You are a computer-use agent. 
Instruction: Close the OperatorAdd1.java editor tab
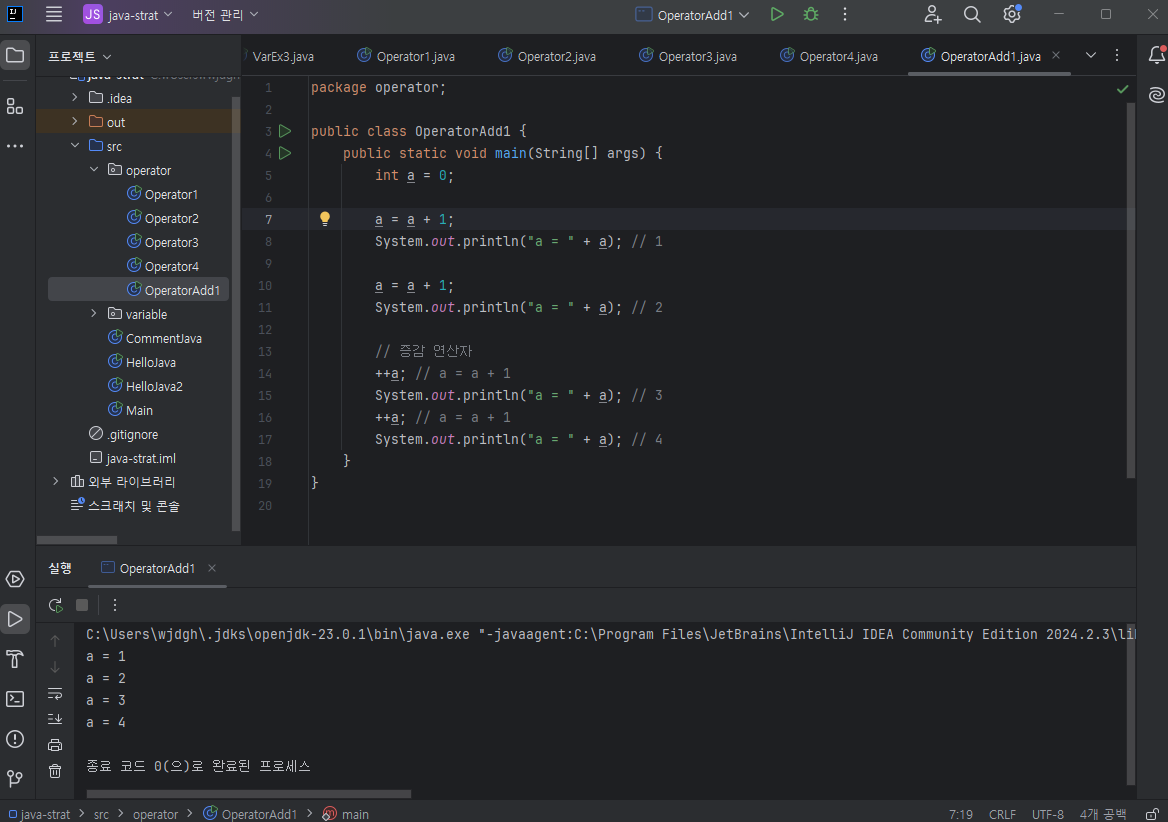[1056, 55]
